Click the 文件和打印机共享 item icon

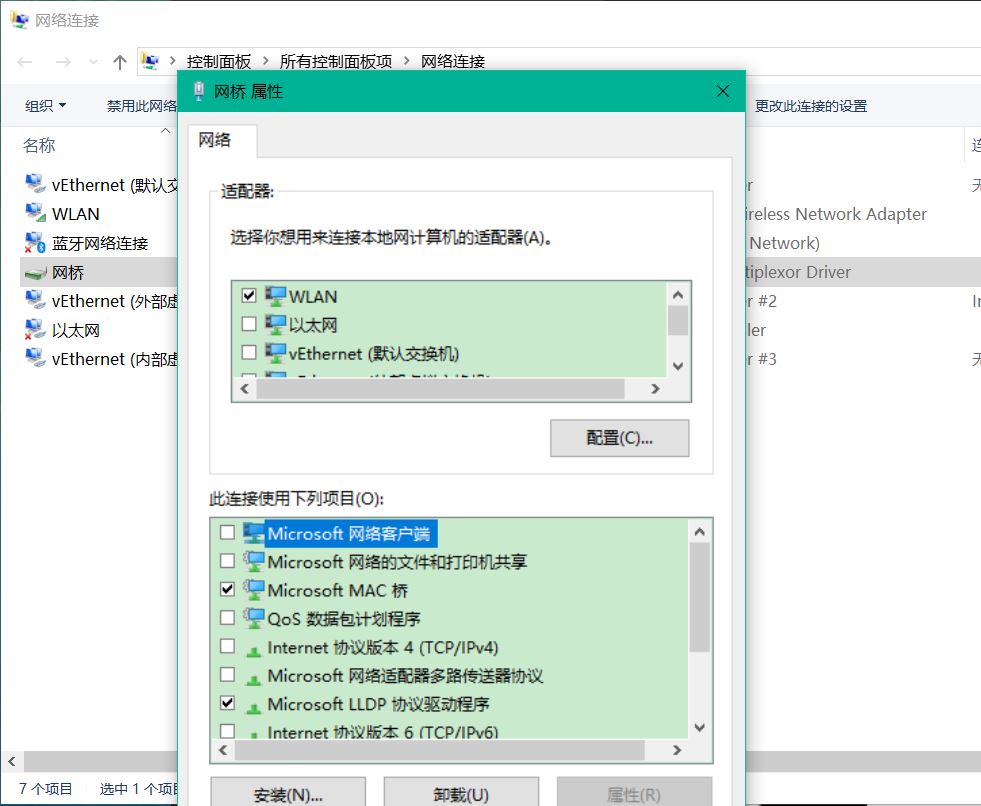[253, 561]
